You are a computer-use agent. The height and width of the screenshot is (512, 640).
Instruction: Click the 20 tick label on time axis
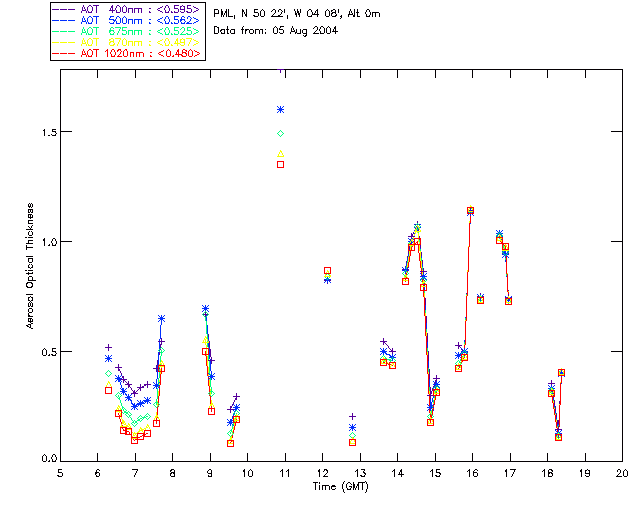pos(622,473)
